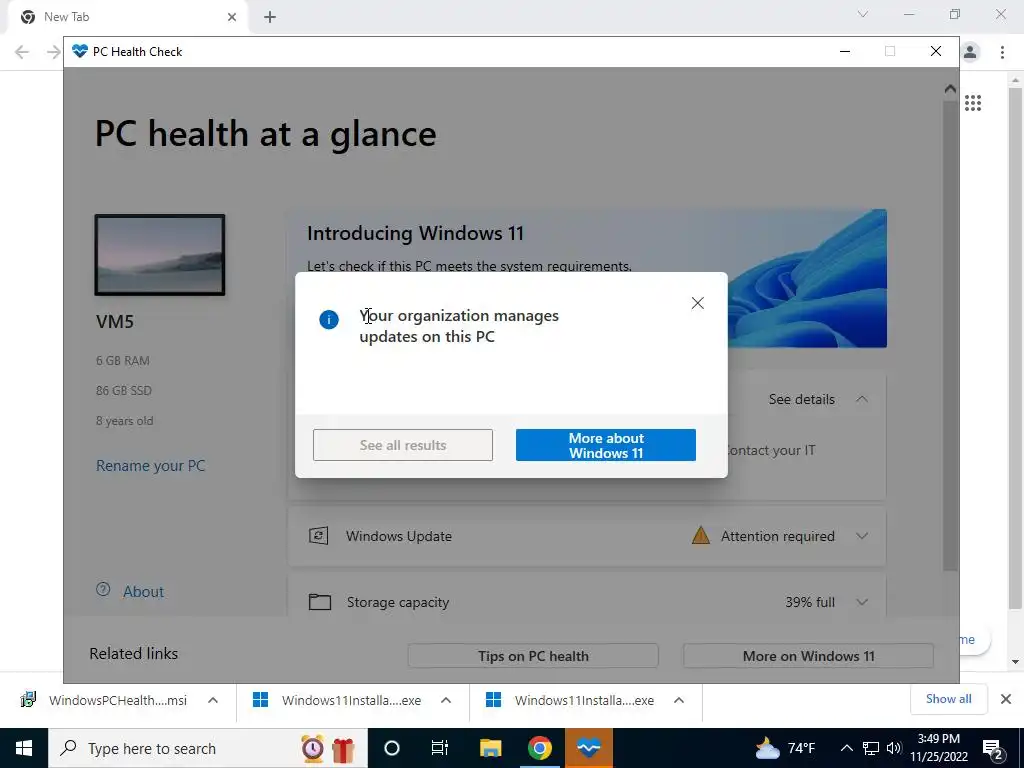Click Chrome back arrow
This screenshot has width=1024, height=768.
(x=22, y=52)
